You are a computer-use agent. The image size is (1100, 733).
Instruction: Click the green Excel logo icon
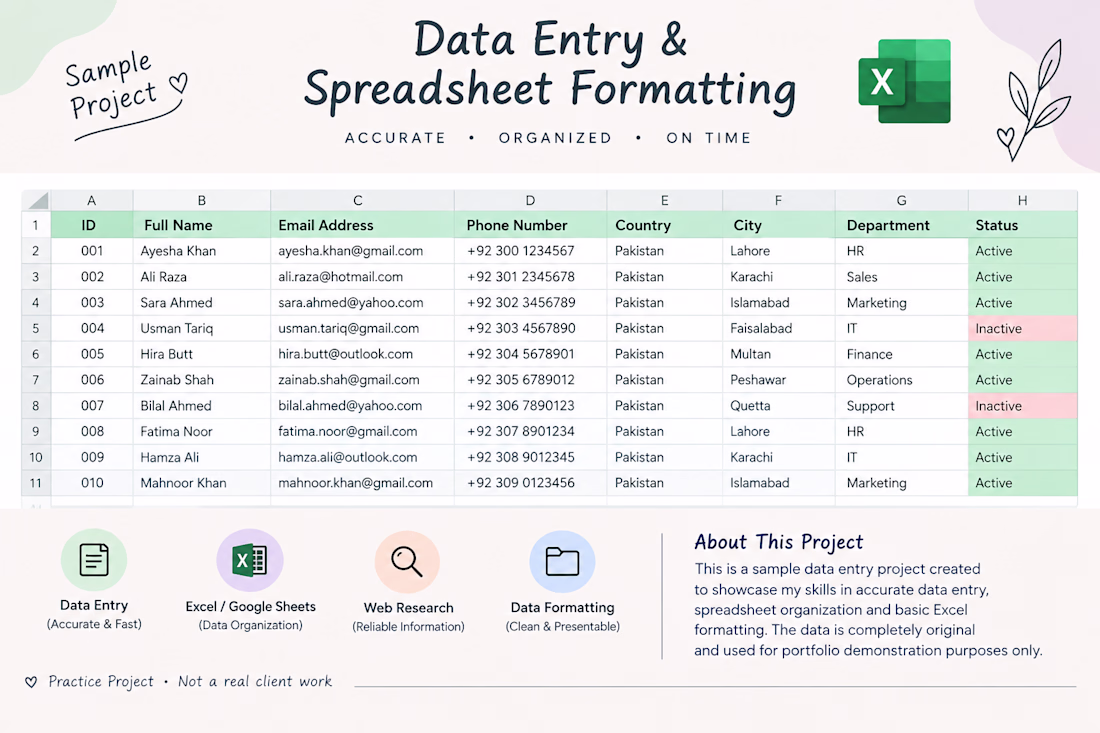904,81
